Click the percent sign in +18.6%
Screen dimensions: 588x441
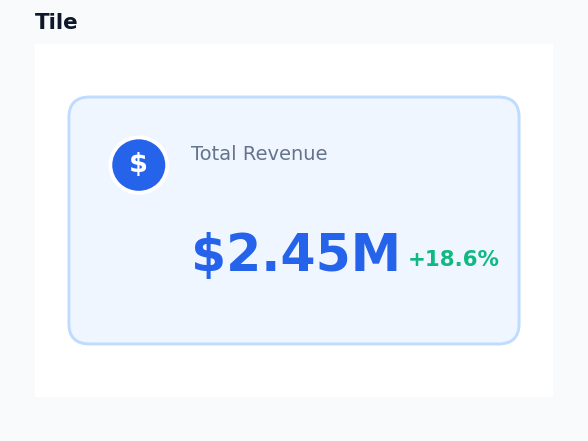[x=488, y=258]
